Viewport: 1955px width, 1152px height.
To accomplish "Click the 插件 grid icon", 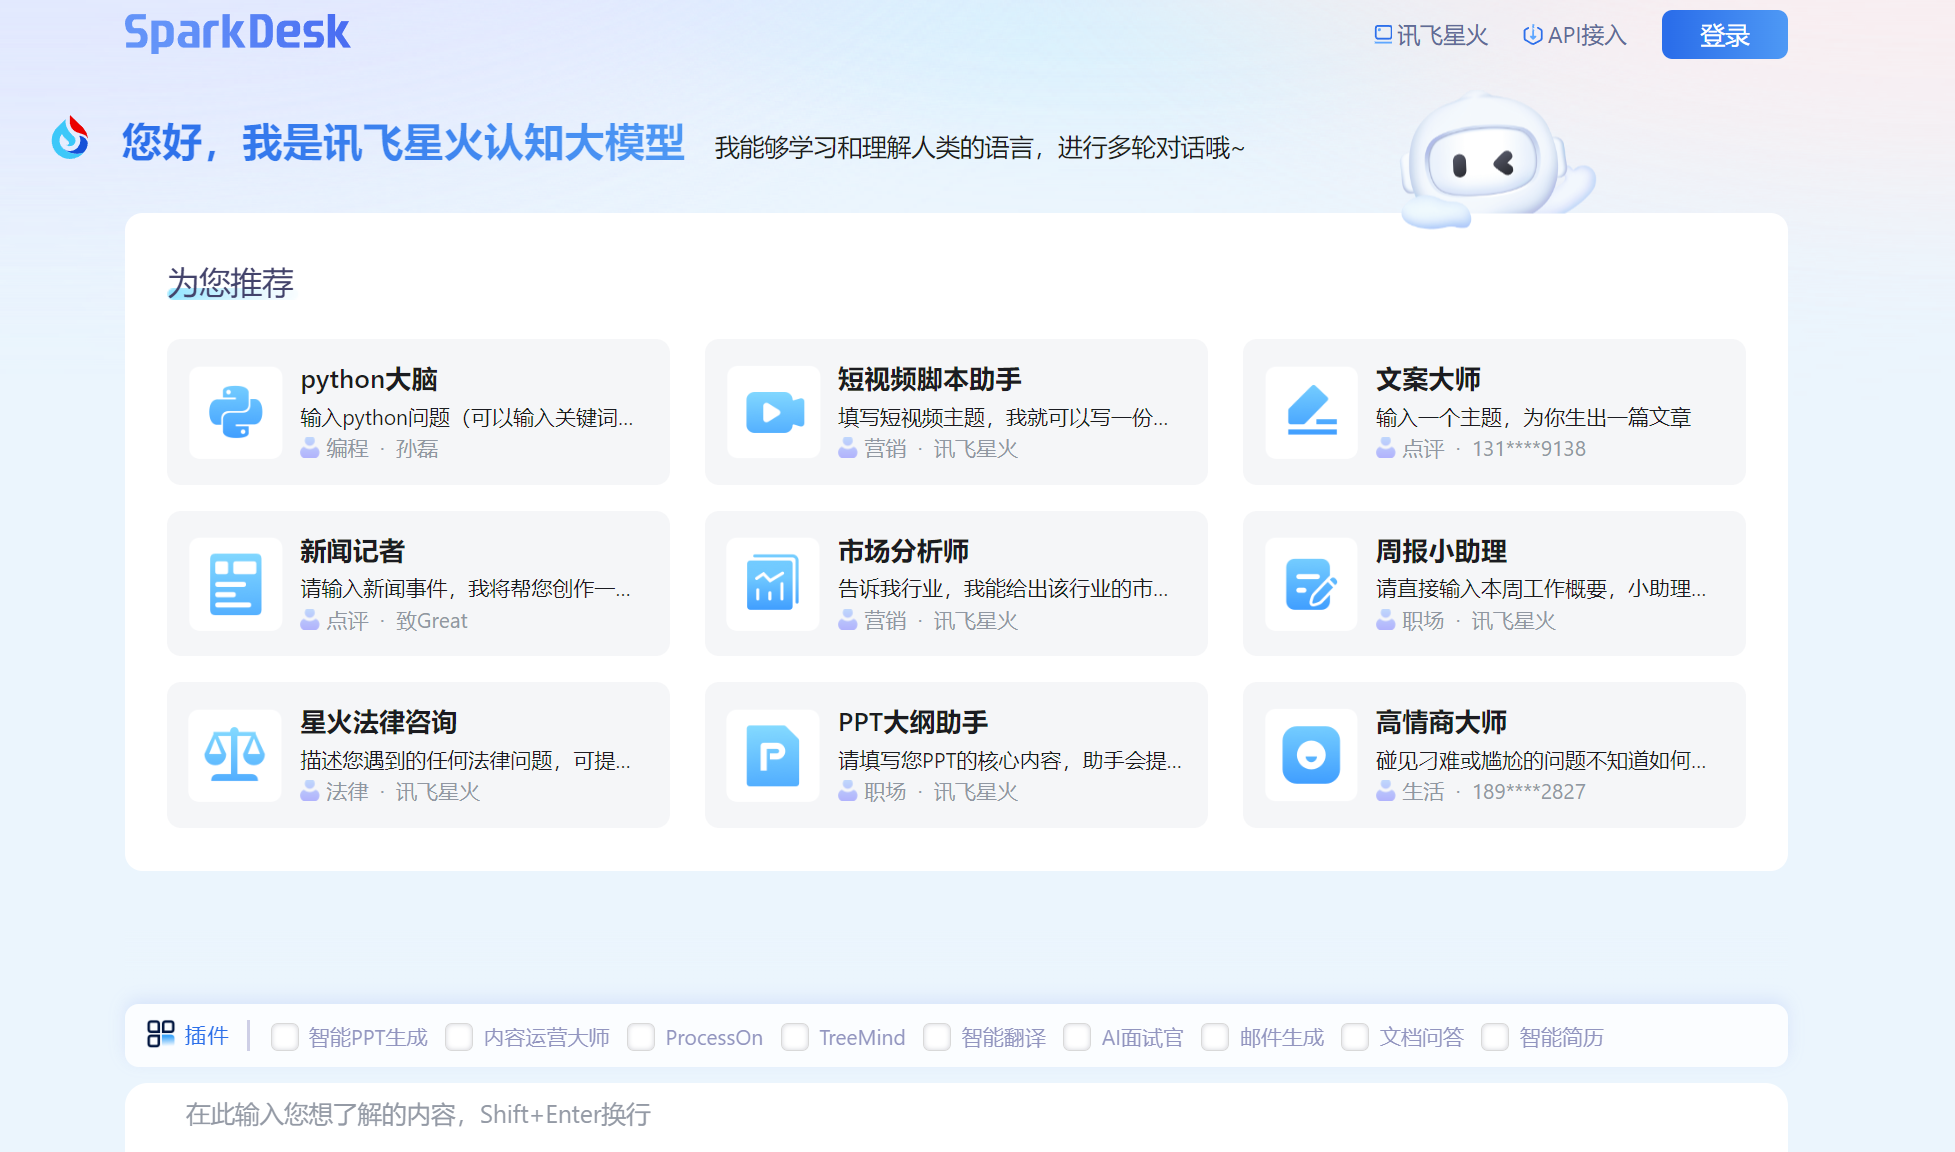I will [160, 1034].
